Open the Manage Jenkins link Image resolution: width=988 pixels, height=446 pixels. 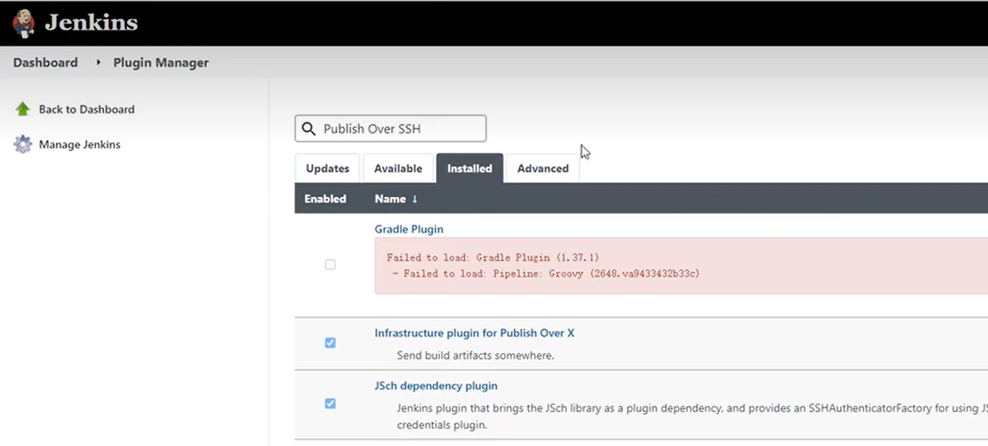79,144
